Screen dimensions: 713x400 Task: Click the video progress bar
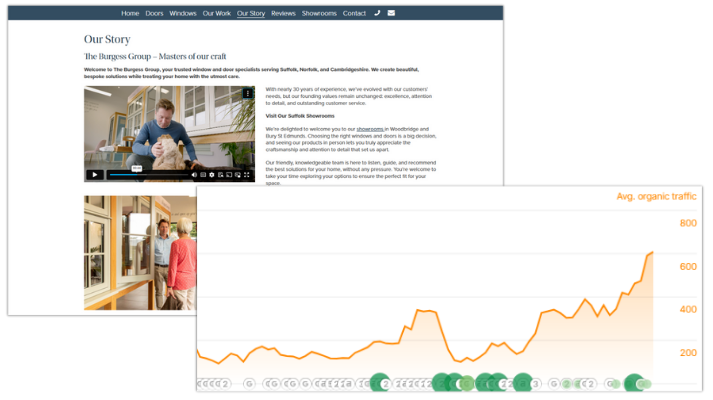[x=149, y=175]
